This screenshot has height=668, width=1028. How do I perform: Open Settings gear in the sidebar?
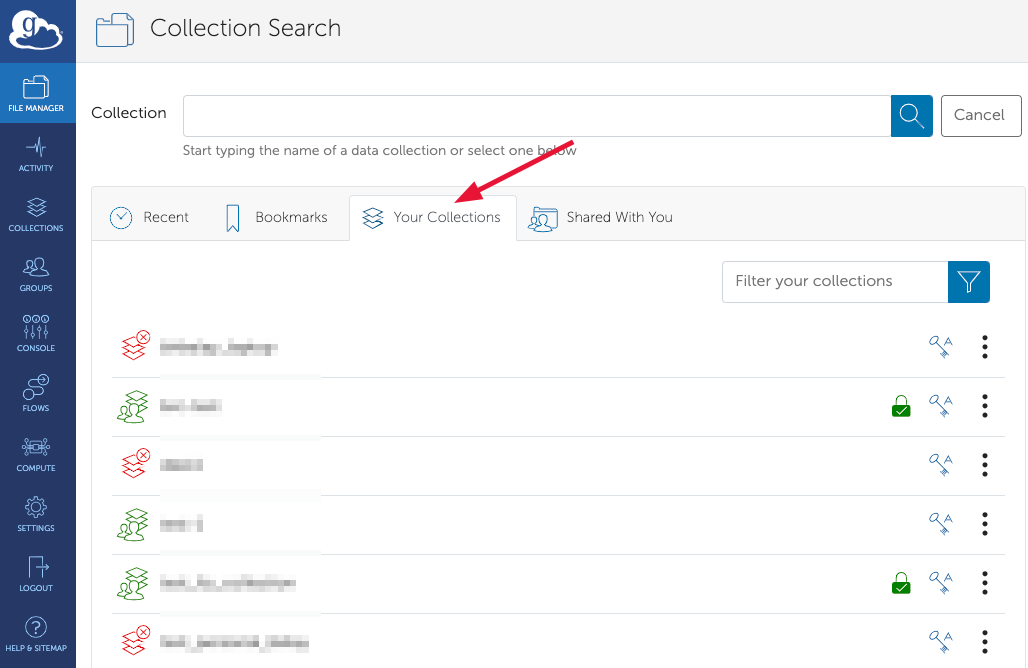[x=37, y=513]
